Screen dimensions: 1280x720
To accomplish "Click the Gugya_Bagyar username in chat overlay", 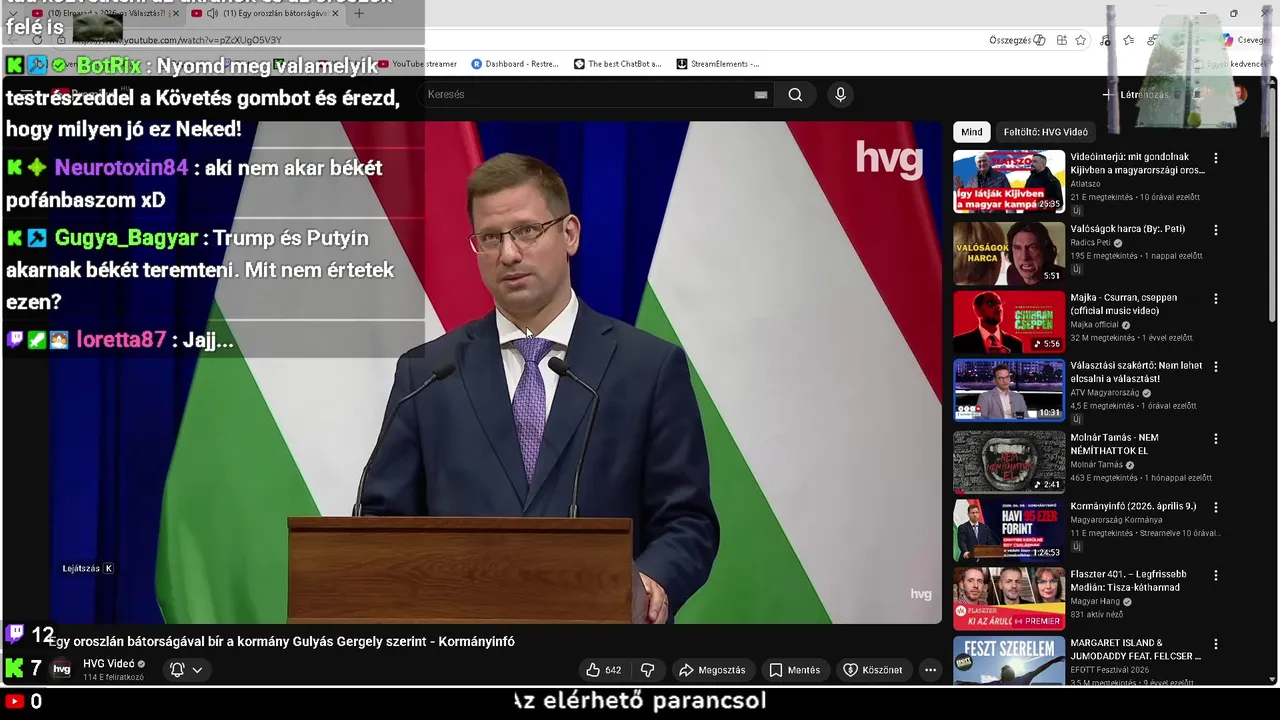I will point(126,238).
